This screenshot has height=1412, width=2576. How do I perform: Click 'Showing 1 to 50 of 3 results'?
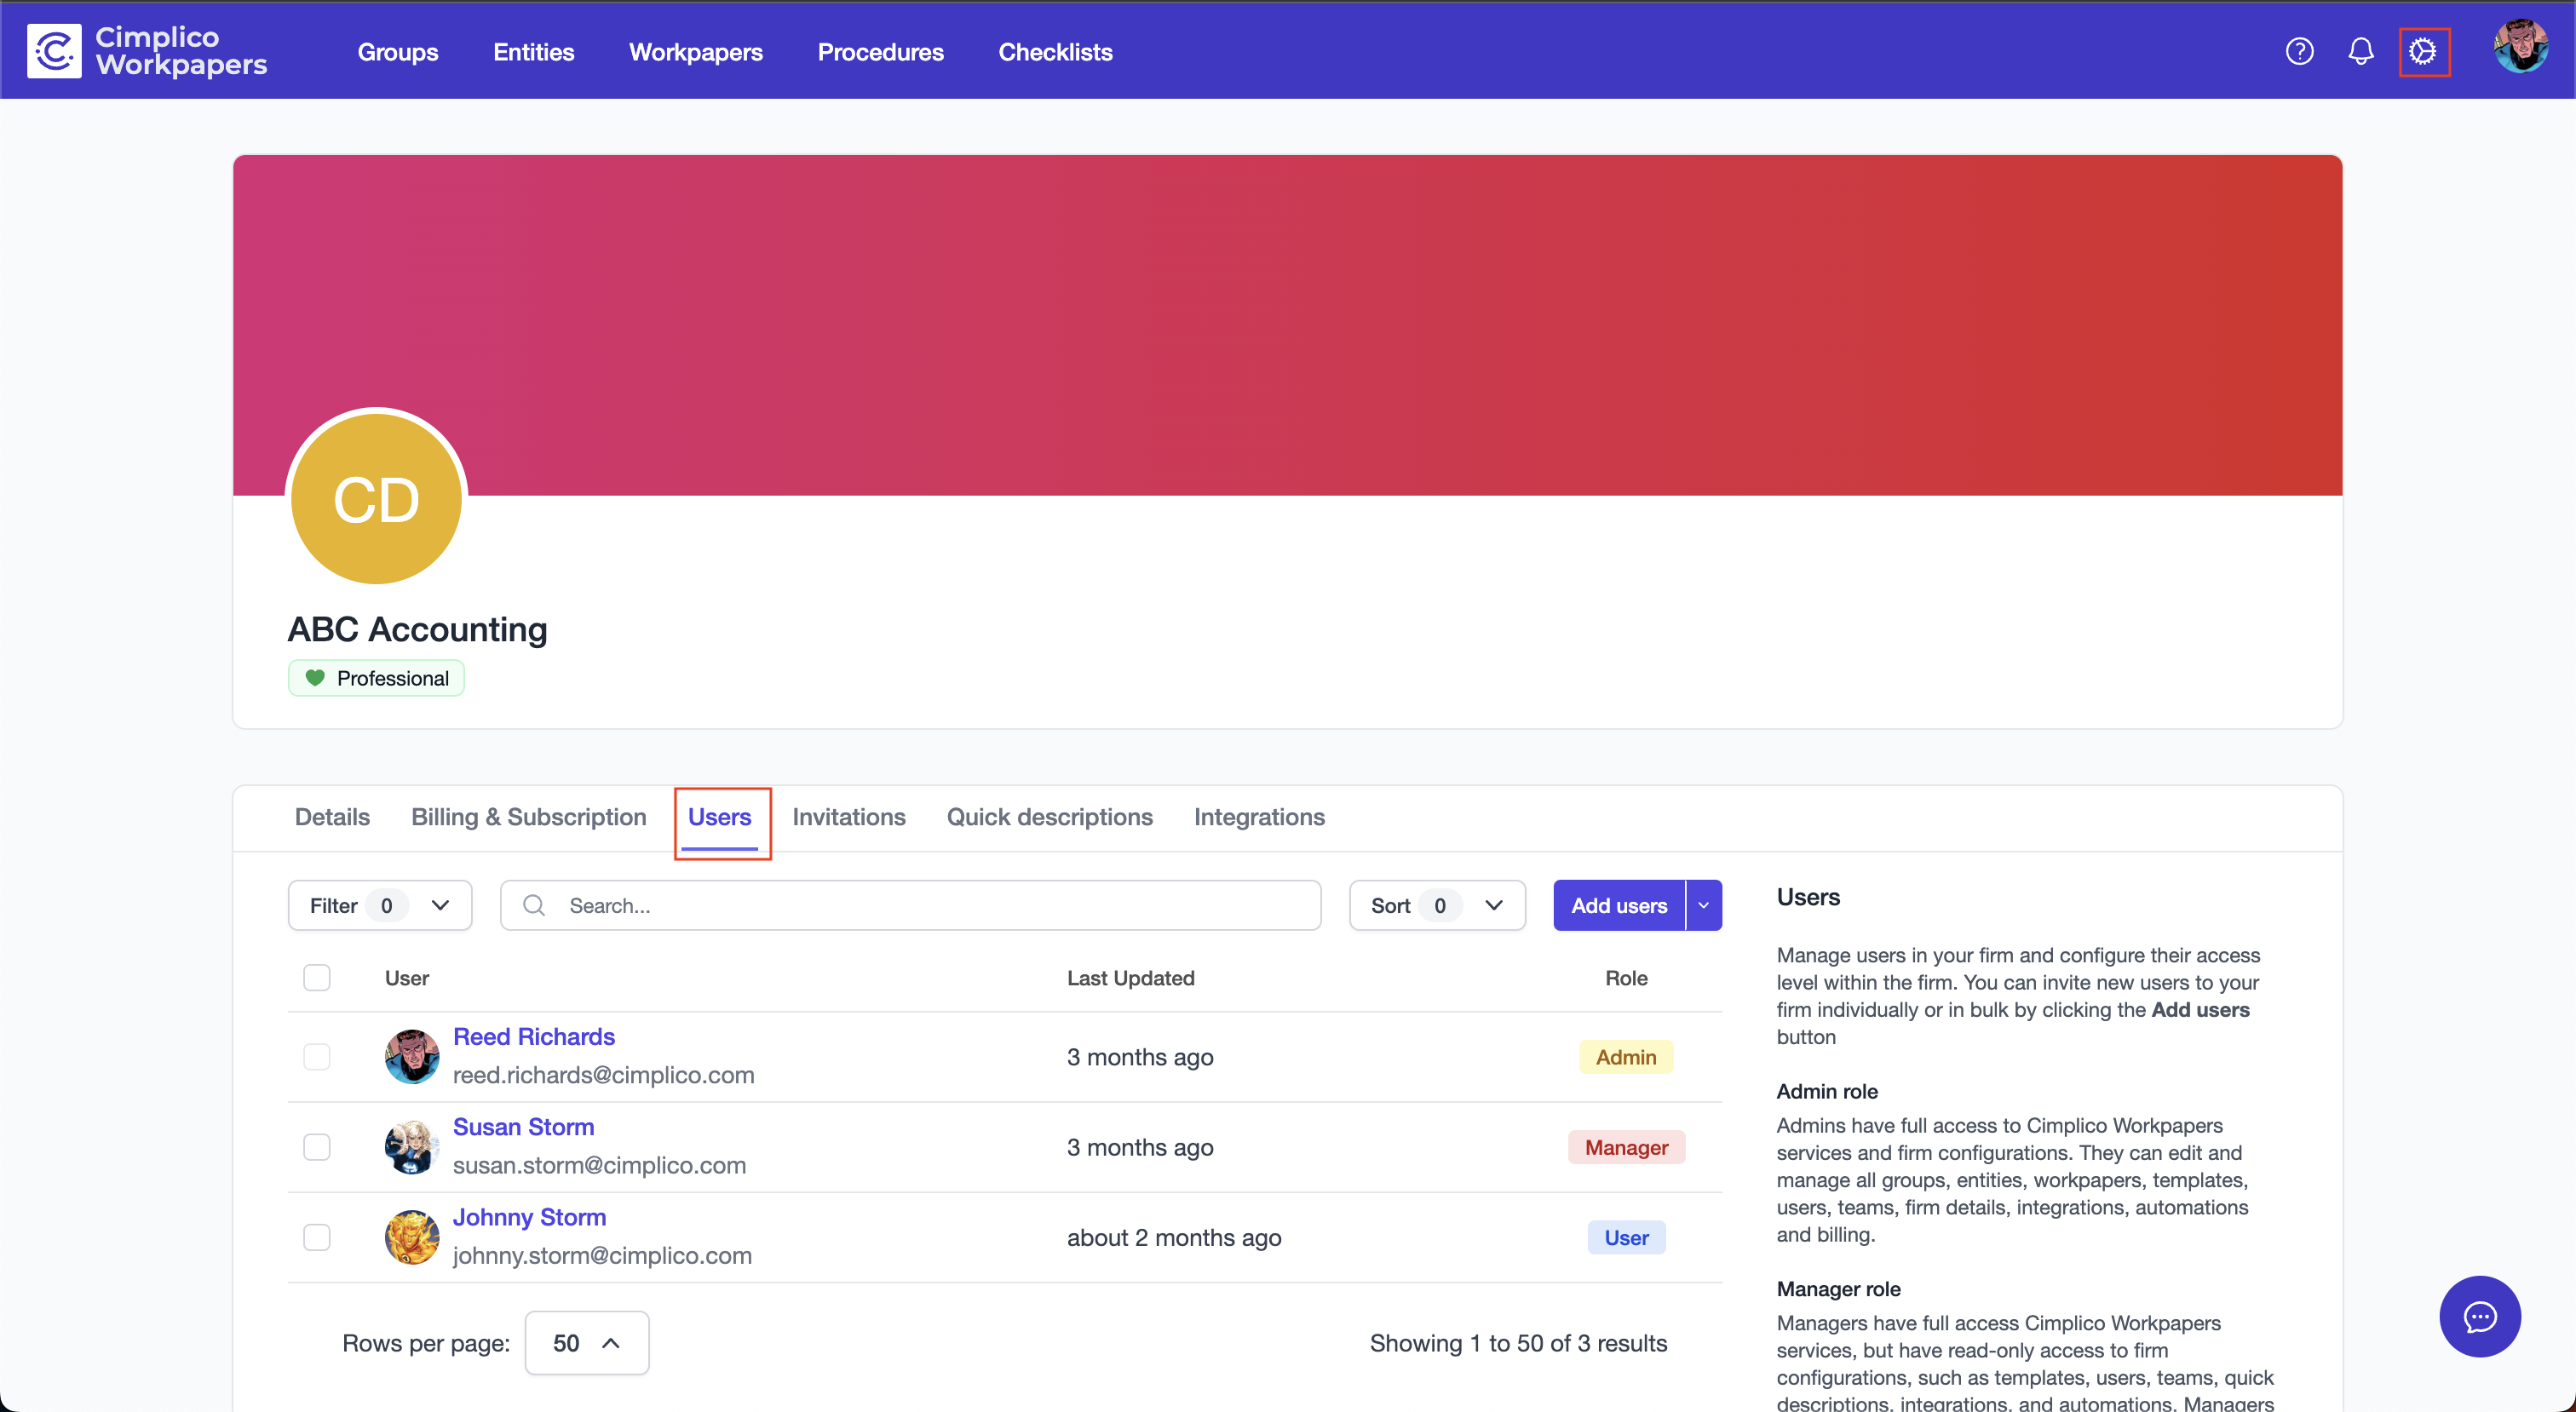pos(1518,1343)
